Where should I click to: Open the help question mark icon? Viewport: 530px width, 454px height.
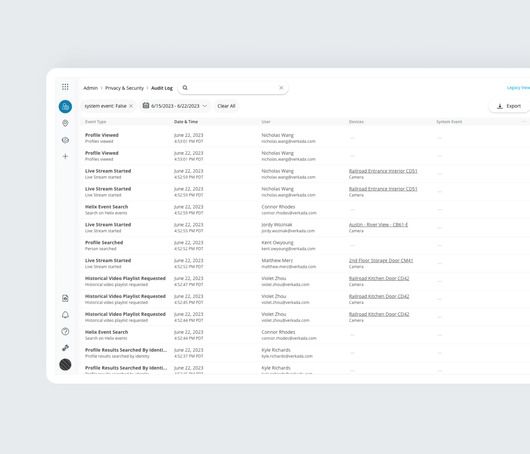pos(65,331)
